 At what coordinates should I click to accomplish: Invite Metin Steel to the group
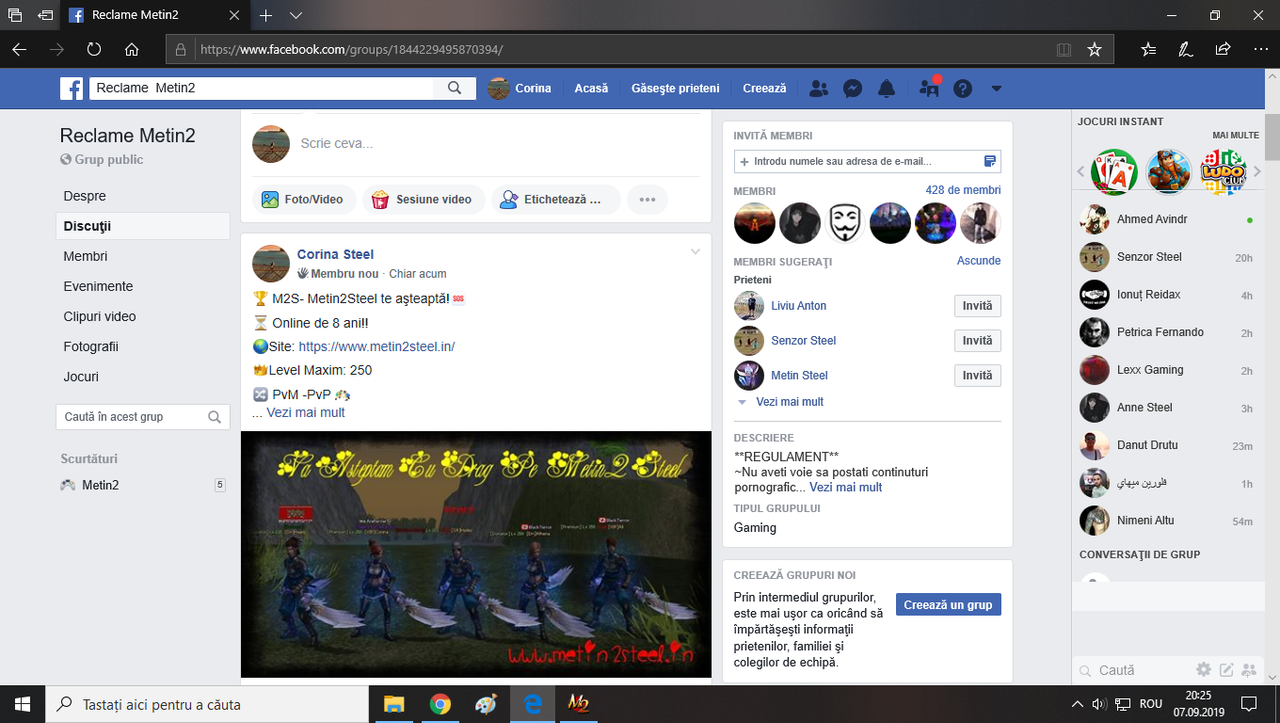[977, 376]
